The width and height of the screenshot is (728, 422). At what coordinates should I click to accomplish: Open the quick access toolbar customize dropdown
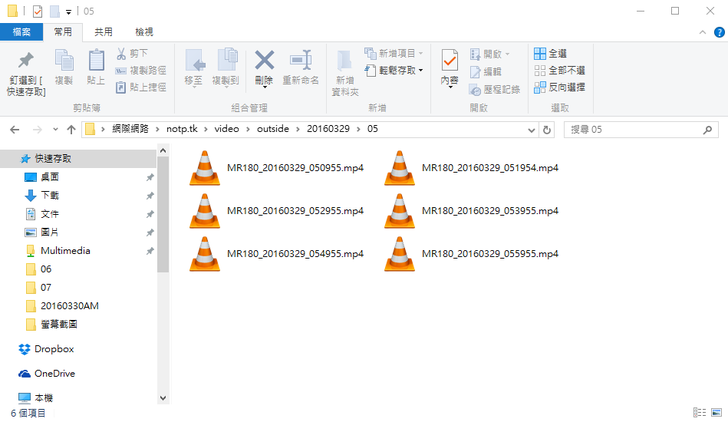point(68,12)
